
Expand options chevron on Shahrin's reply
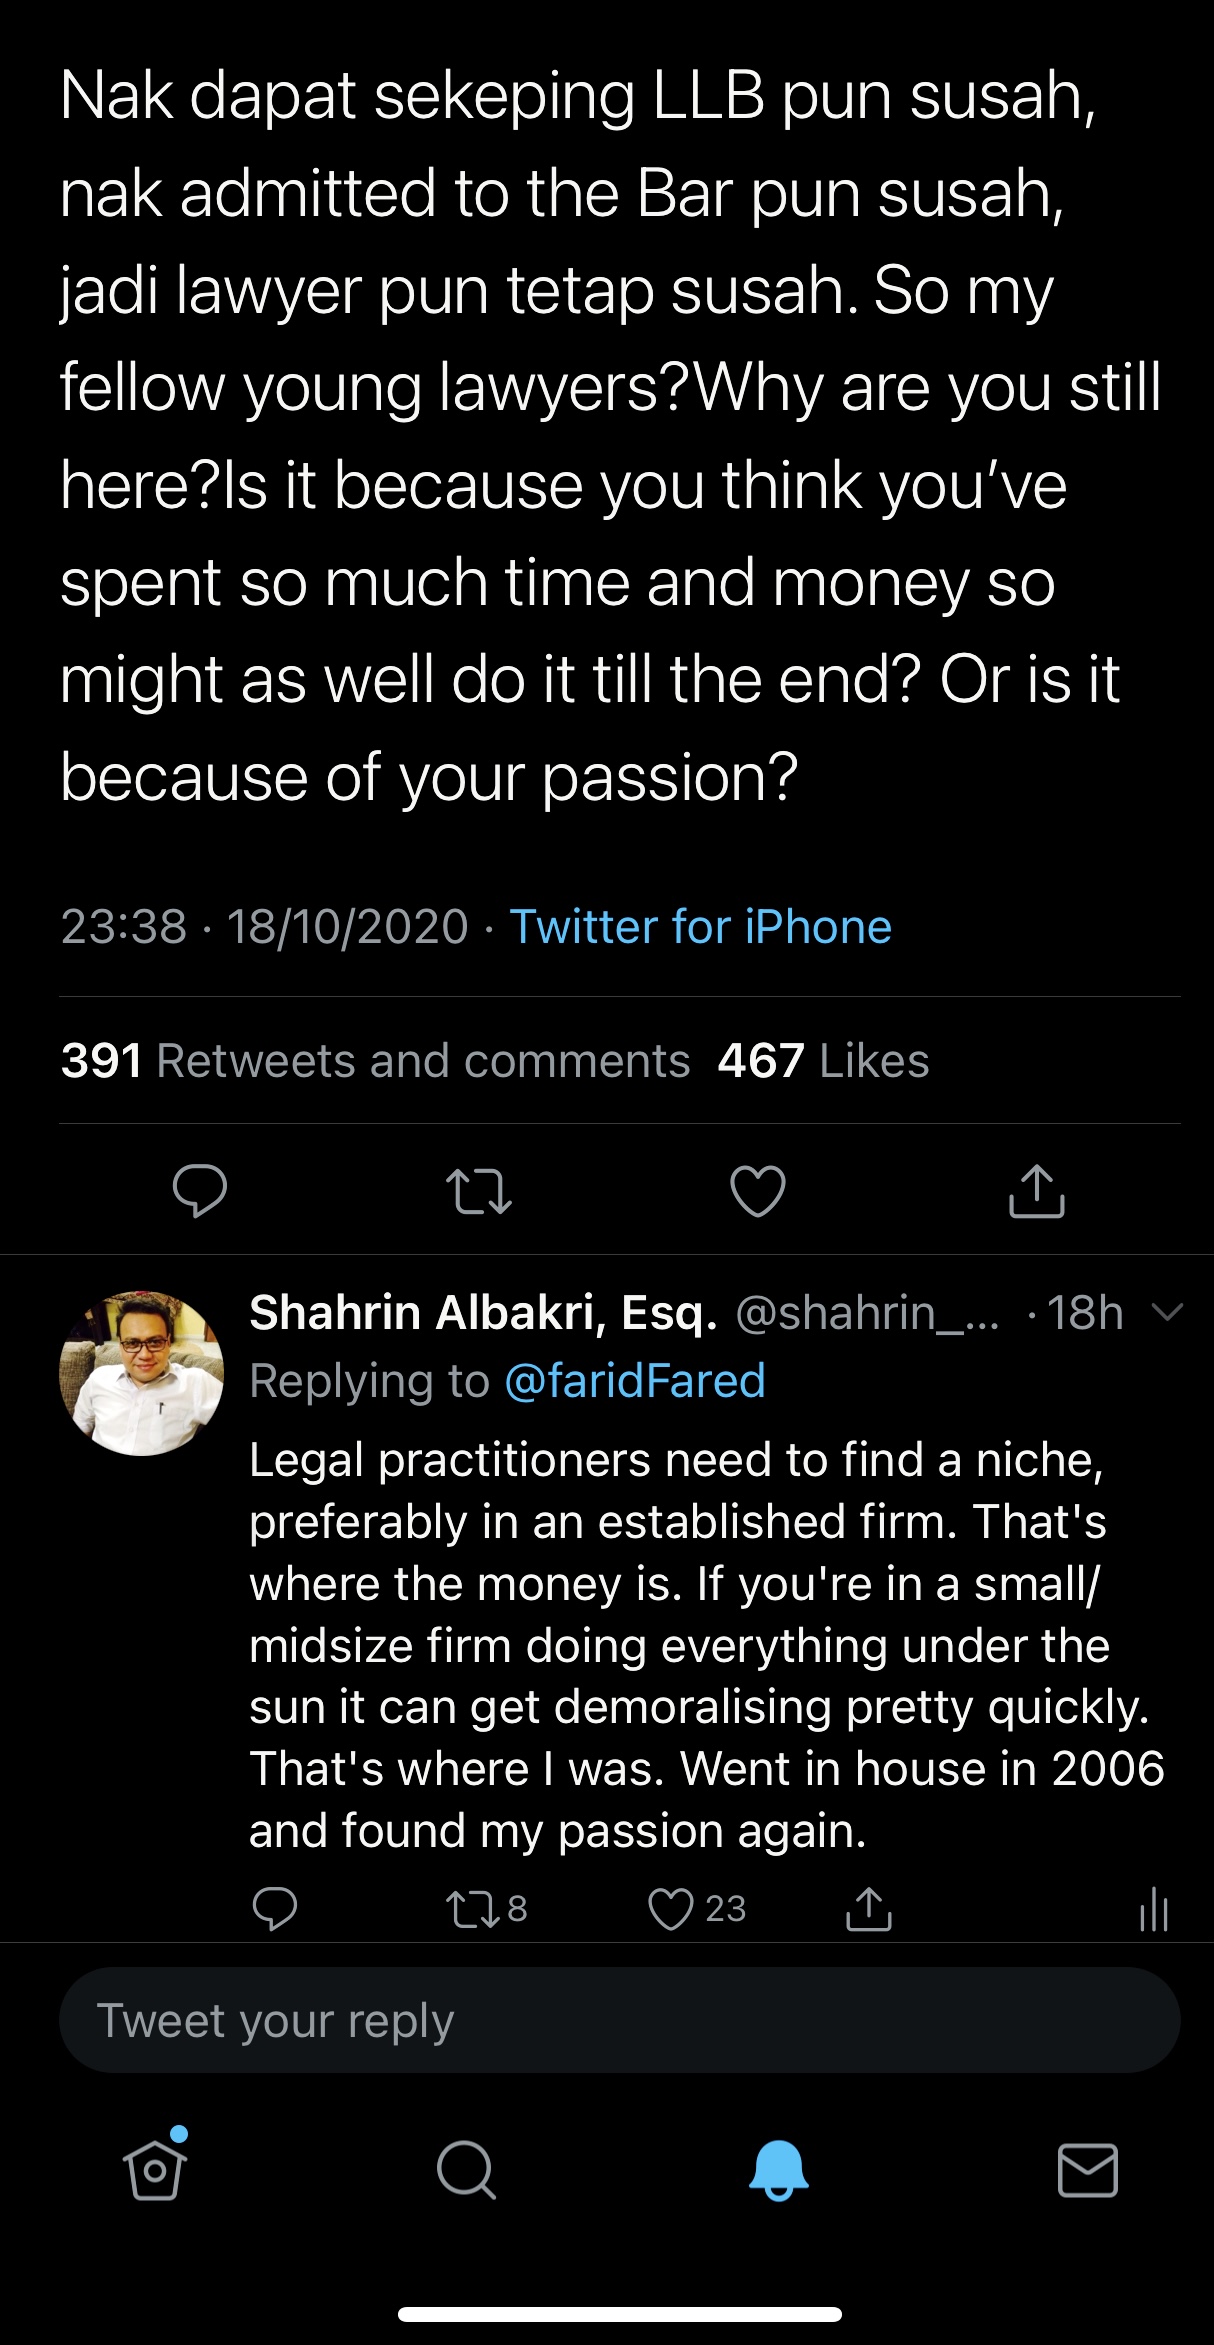pos(1167,1312)
